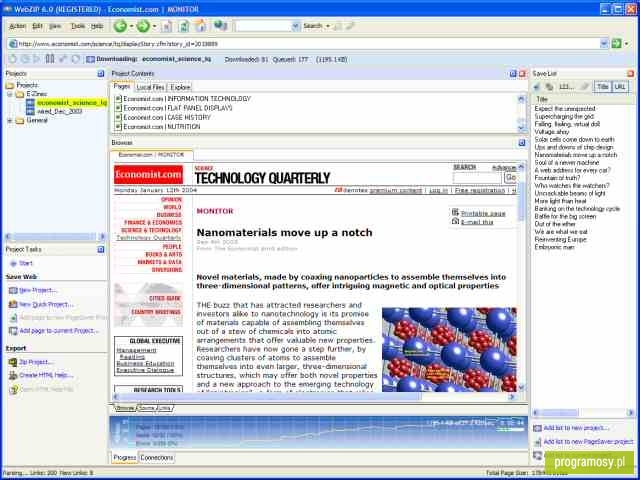Click the Add list to new project icon
The width and height of the screenshot is (640, 480).
coord(538,428)
